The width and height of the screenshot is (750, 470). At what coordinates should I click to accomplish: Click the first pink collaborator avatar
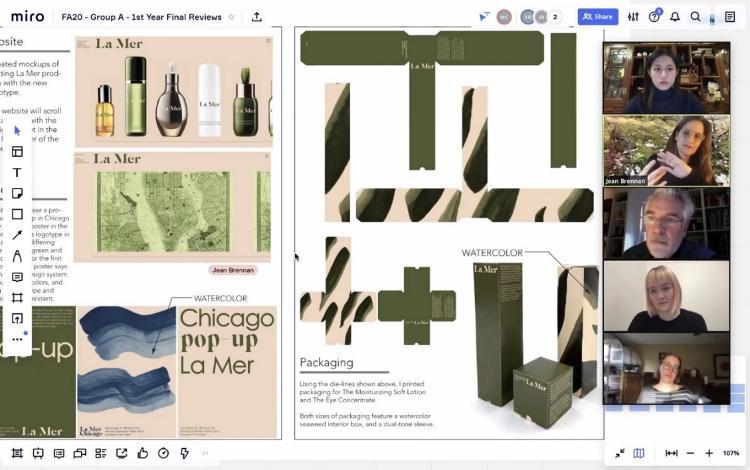[x=504, y=17]
